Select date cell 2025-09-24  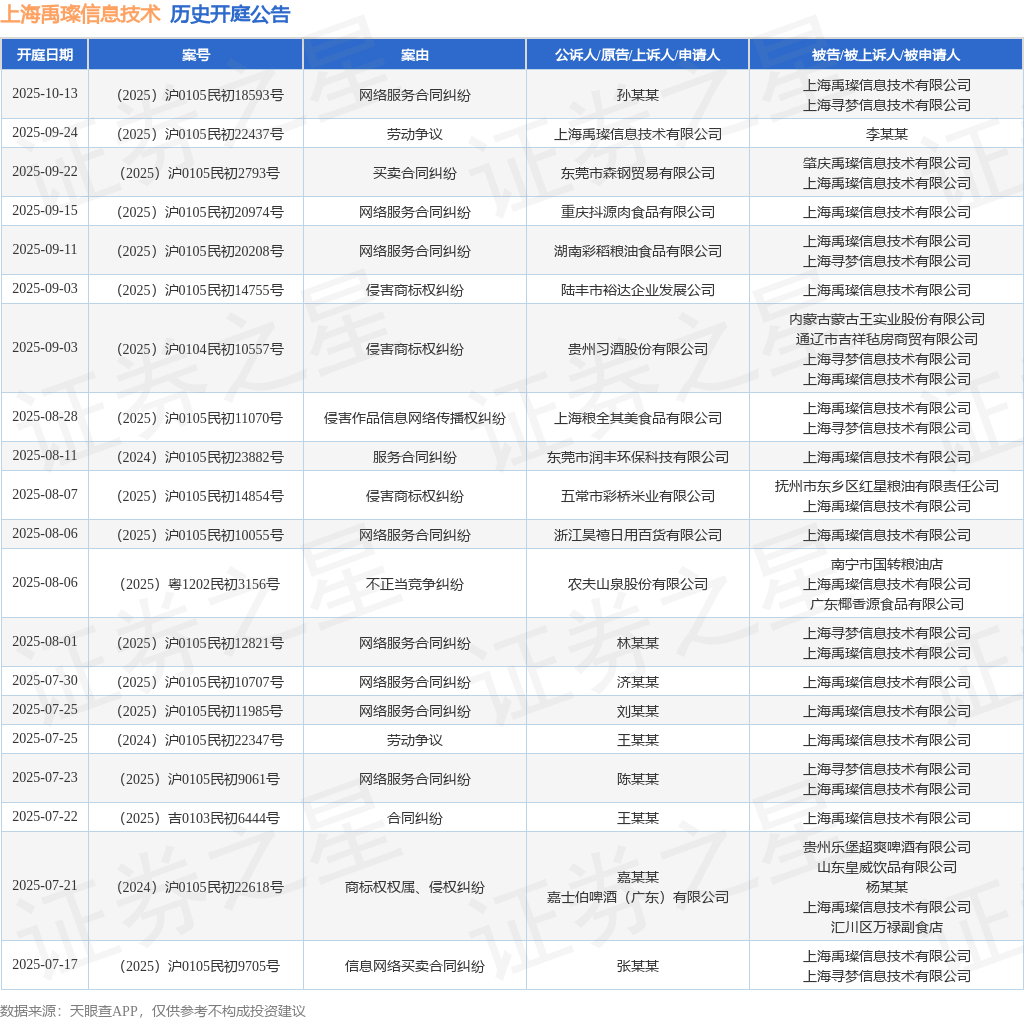pyautogui.click(x=44, y=133)
